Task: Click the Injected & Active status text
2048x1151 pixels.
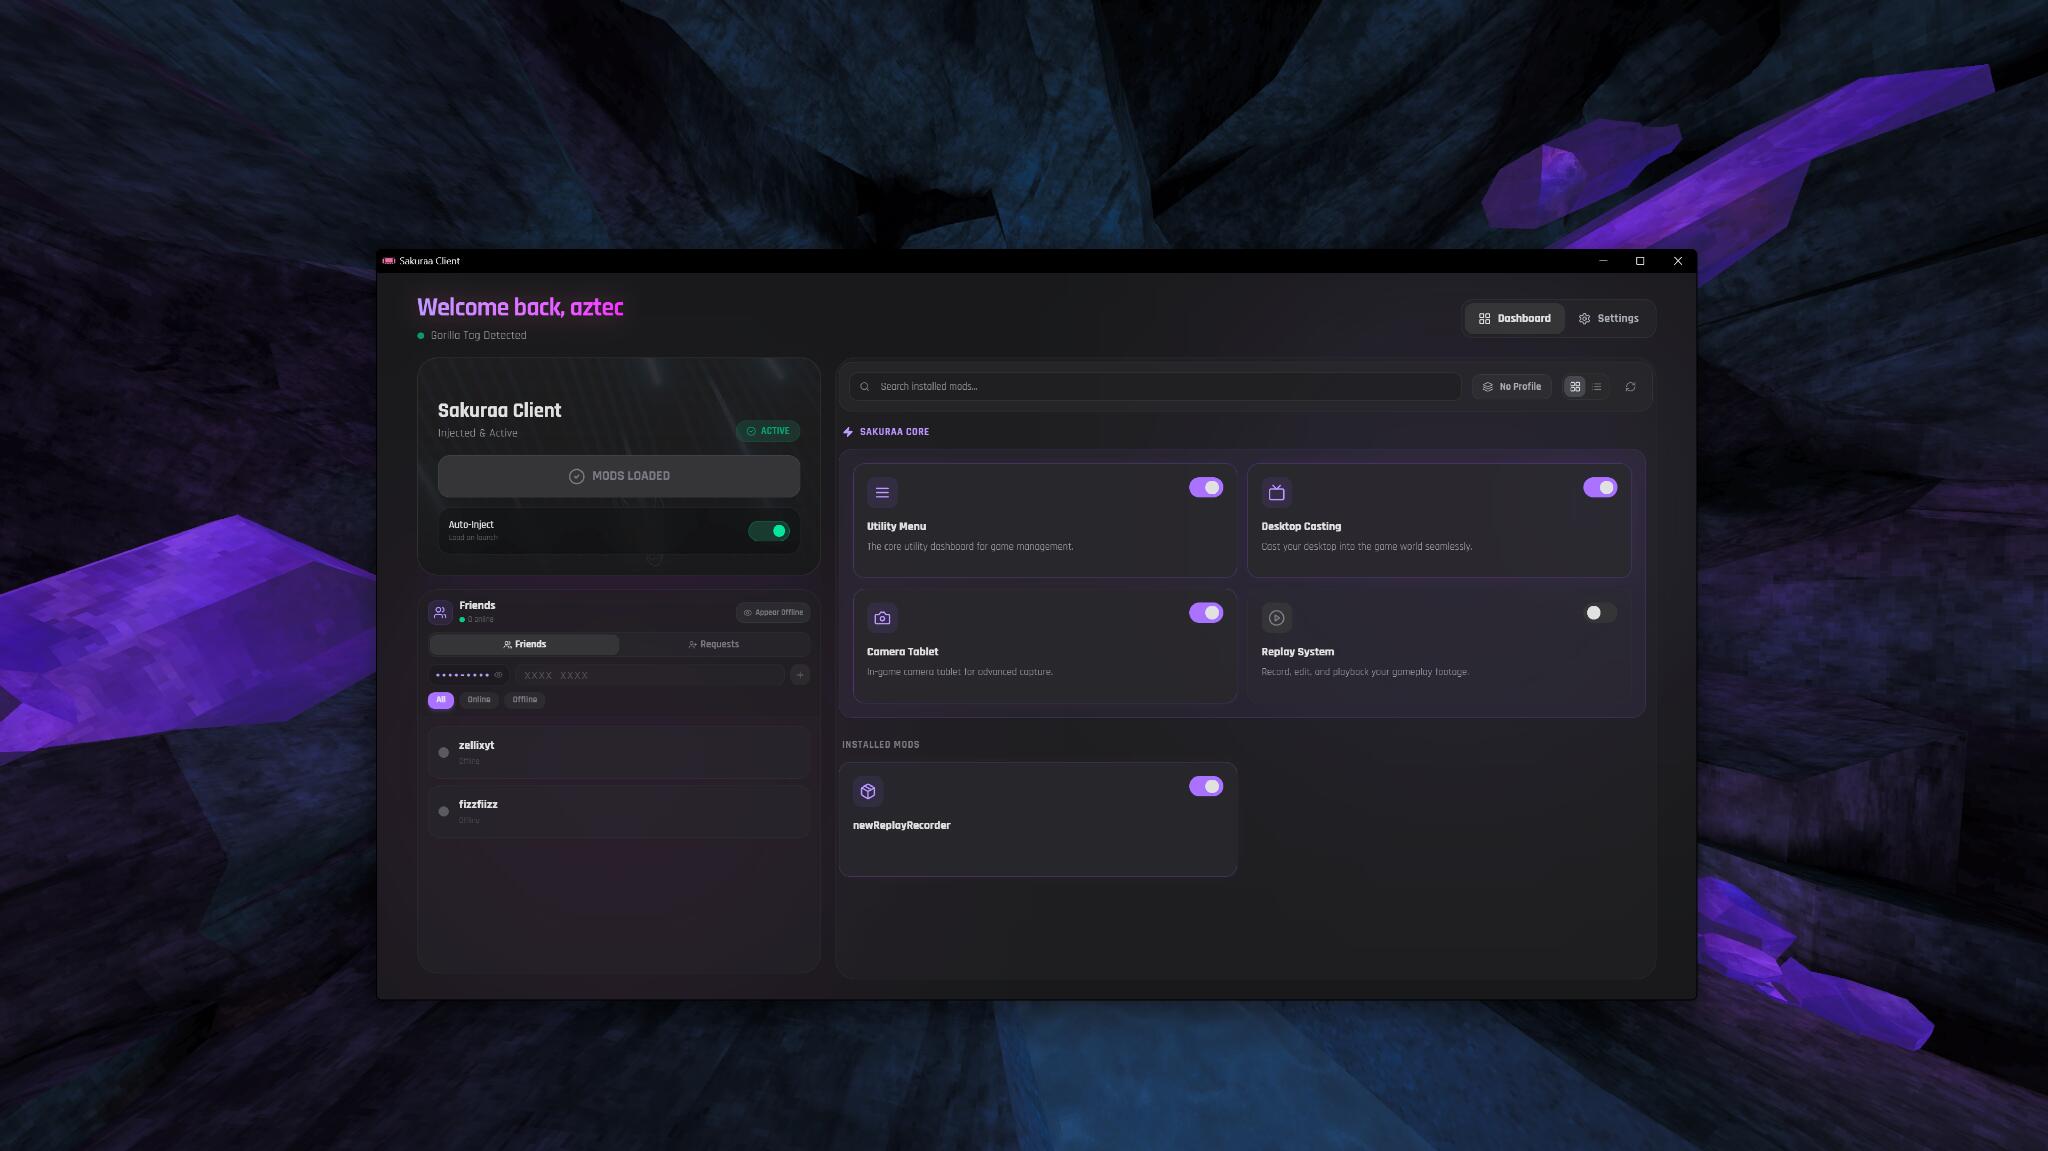Action: [478, 433]
